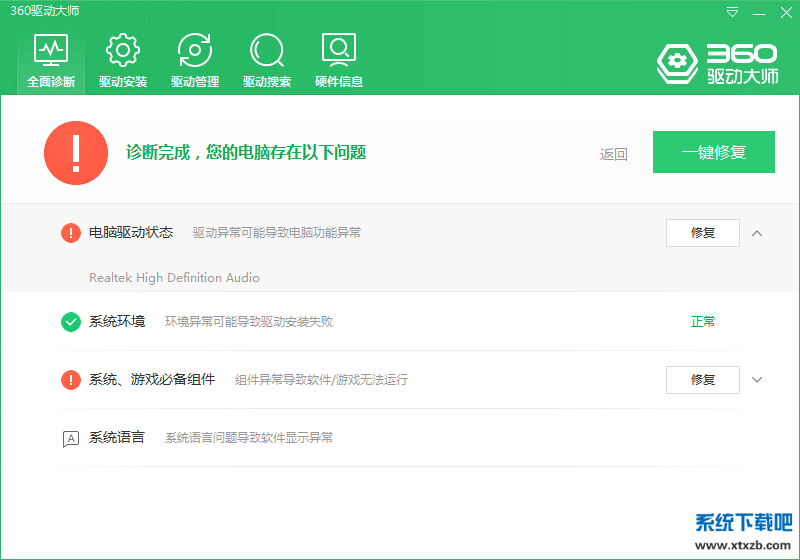Click the language icon beside 系统语言

point(71,439)
